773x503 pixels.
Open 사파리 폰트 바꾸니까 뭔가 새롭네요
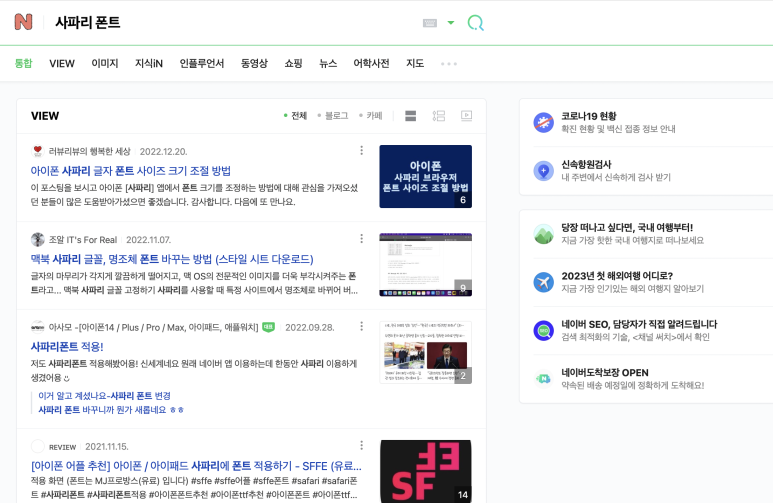pos(111,410)
